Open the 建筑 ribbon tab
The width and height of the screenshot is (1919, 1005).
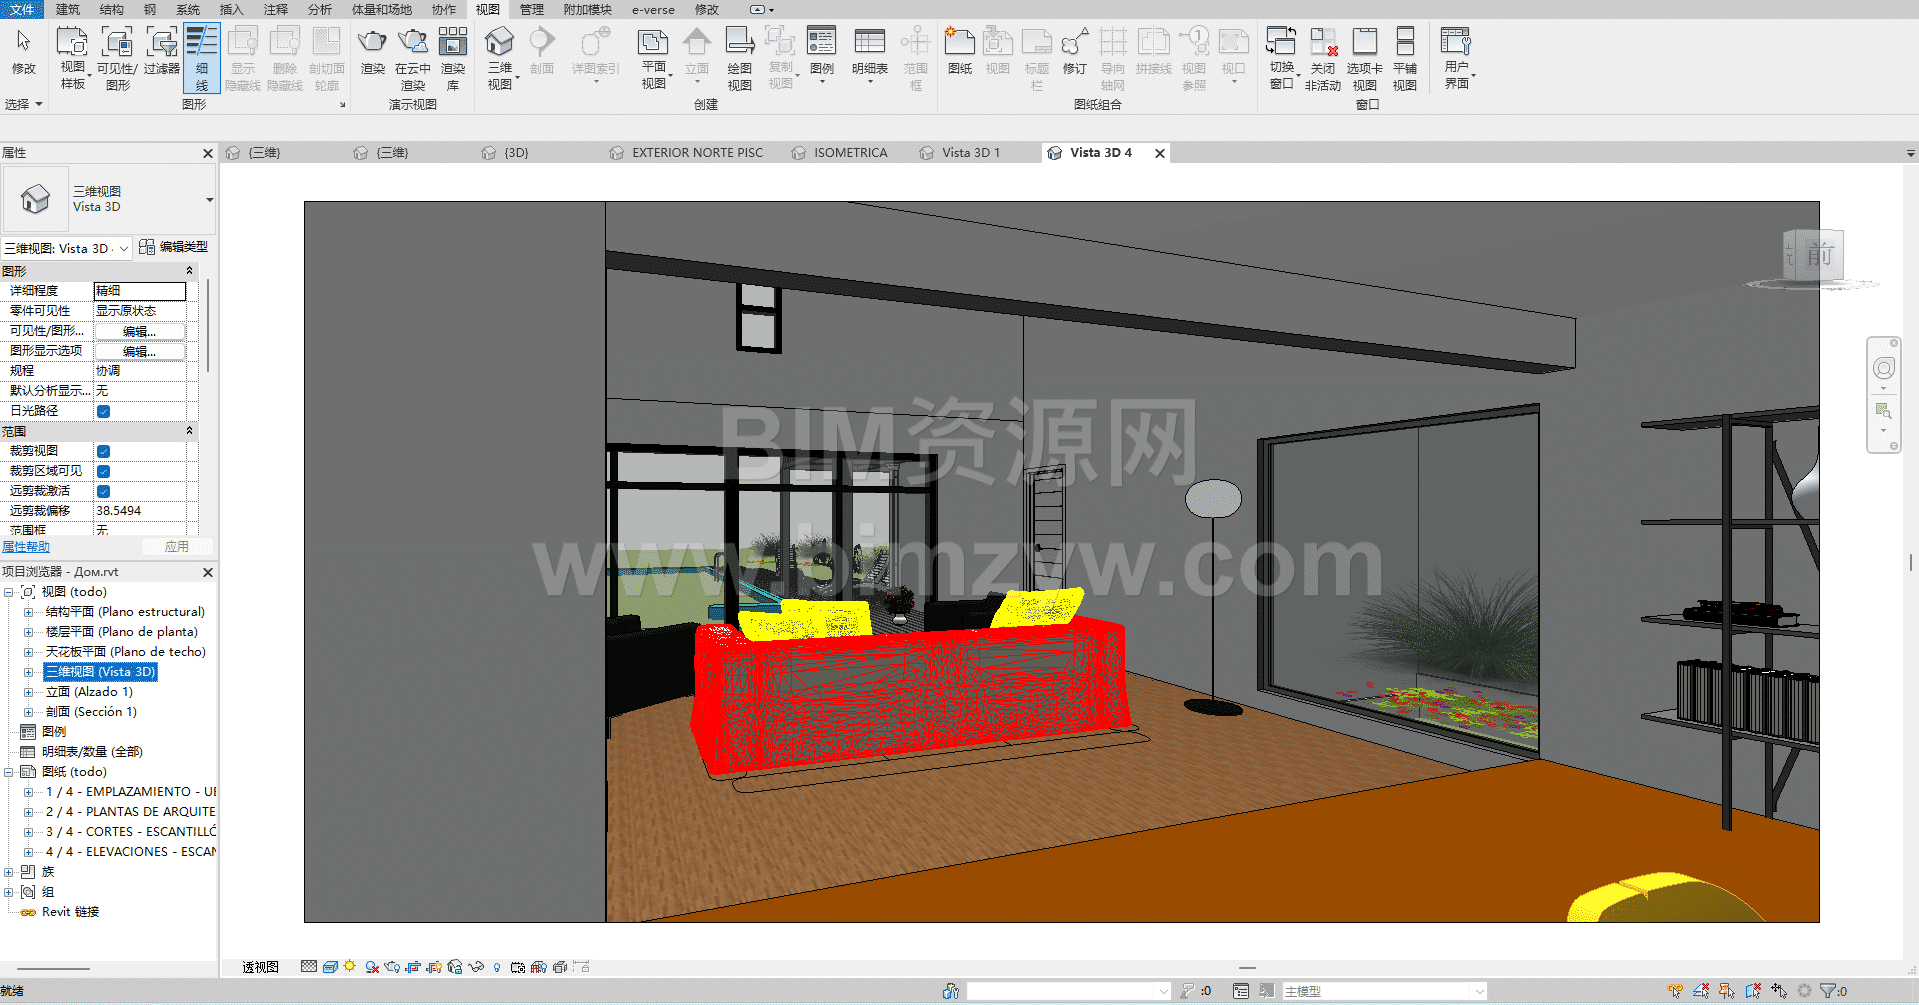point(68,9)
